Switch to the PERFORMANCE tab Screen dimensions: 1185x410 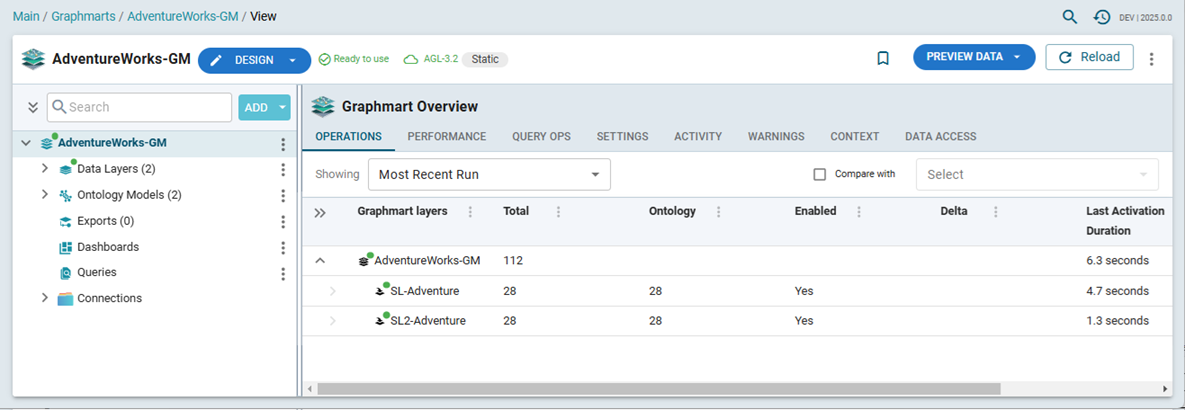[x=446, y=137]
